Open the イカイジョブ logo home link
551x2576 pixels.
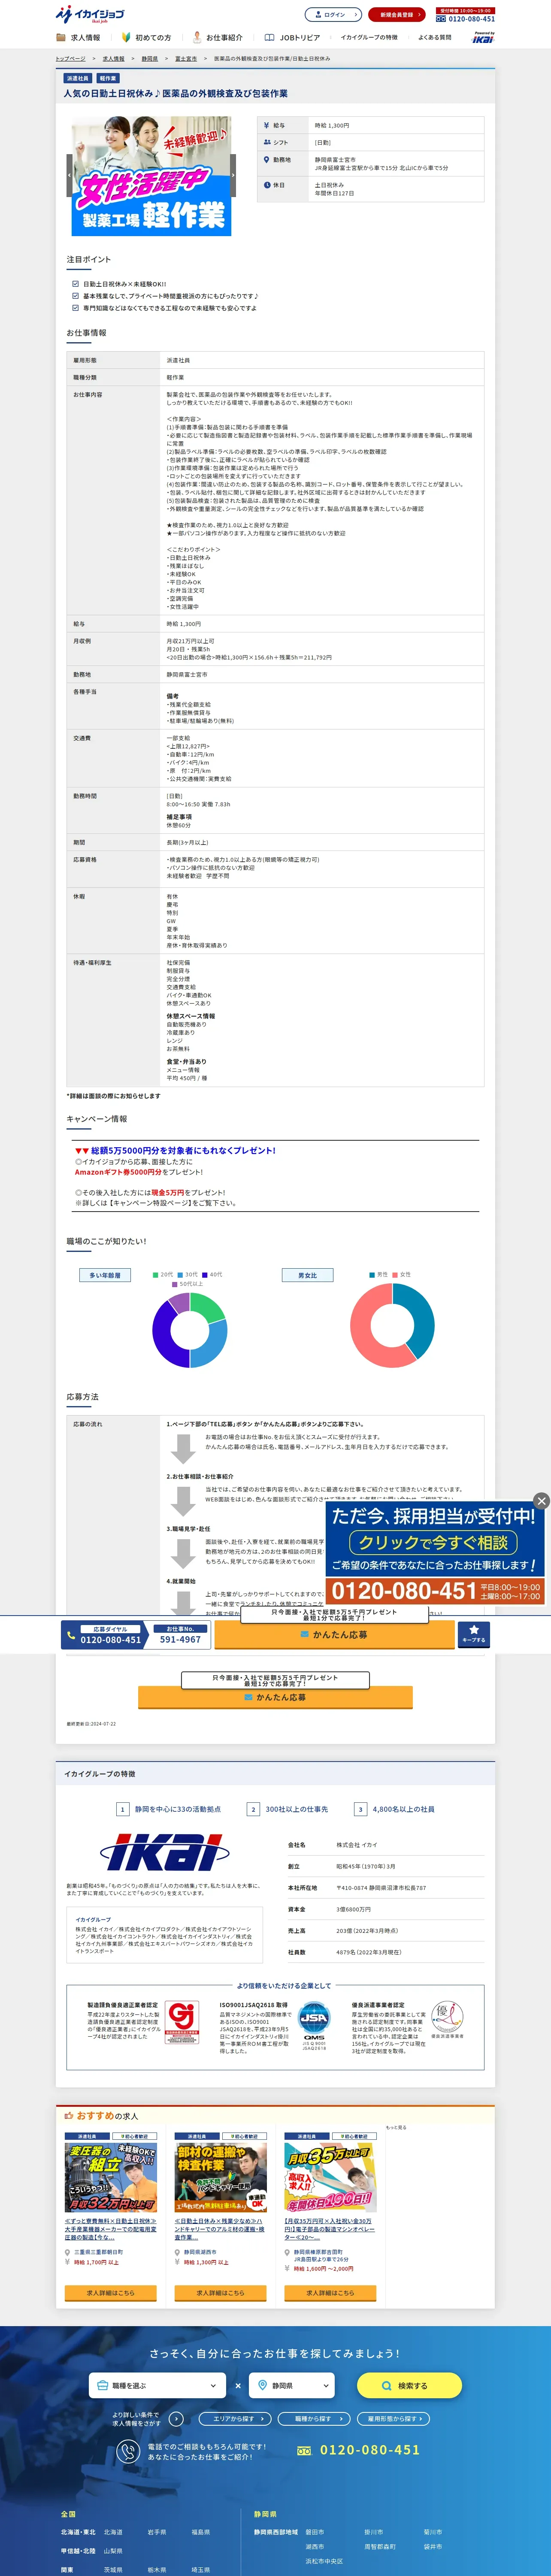click(90, 14)
